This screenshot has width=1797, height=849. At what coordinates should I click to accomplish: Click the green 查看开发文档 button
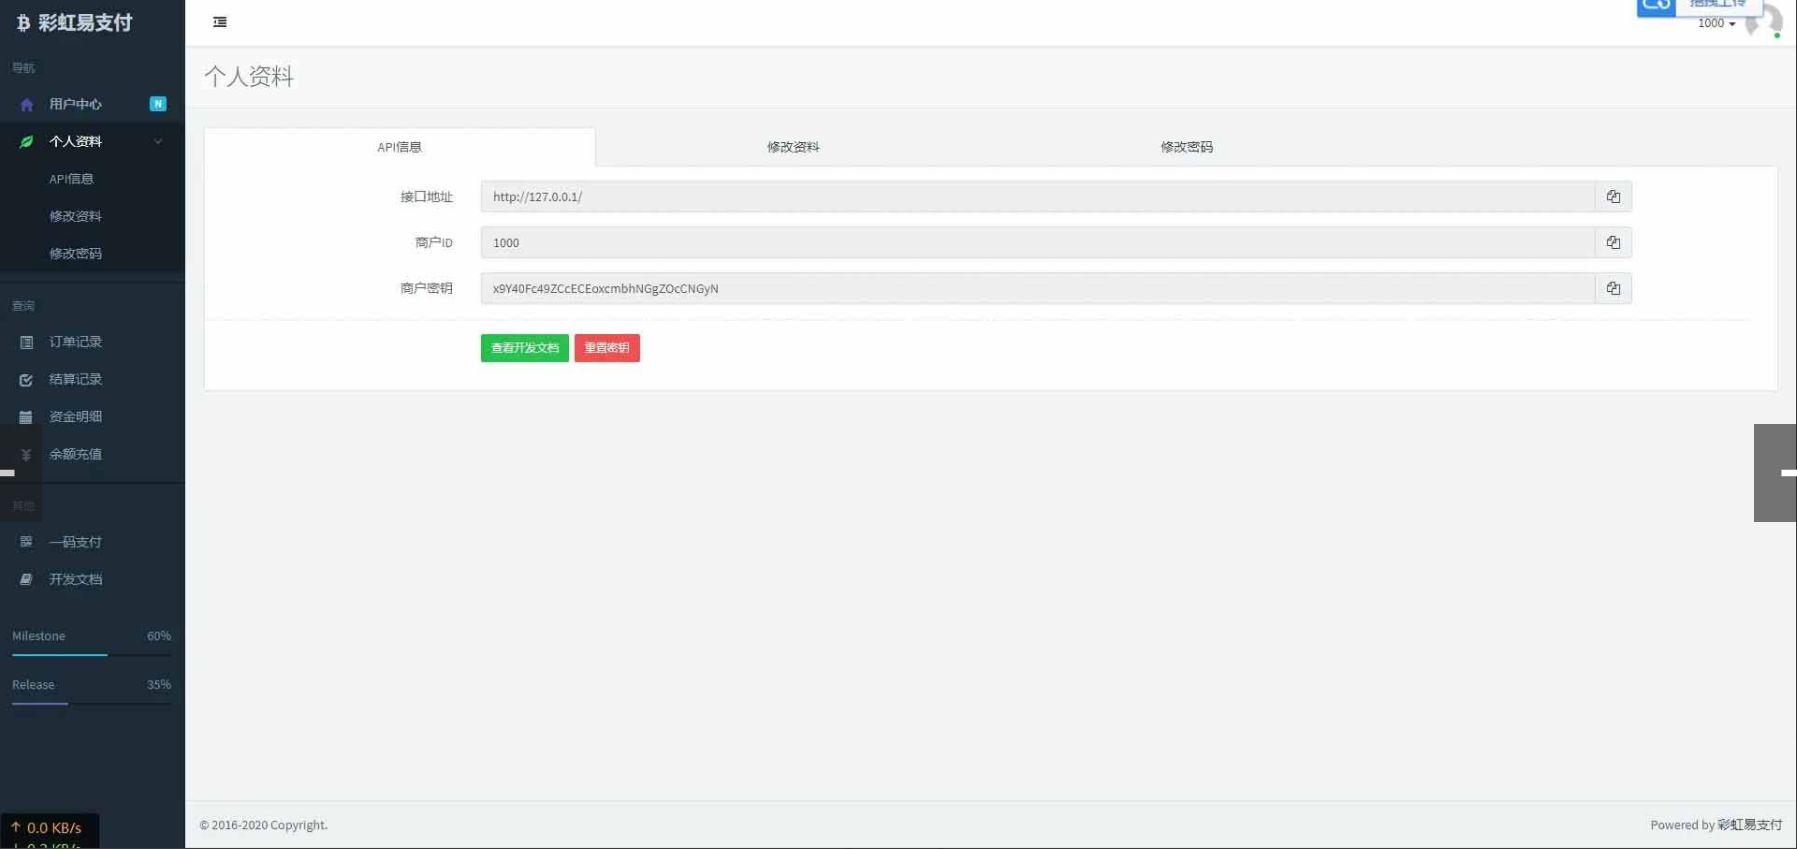pos(524,348)
